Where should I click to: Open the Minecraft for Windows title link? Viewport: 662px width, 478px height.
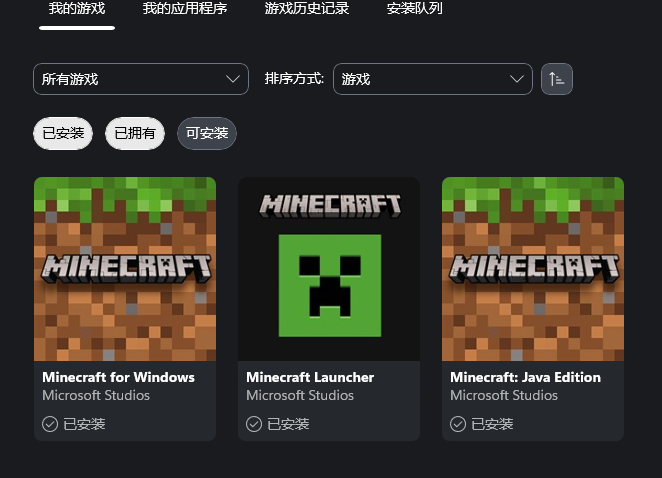point(118,377)
